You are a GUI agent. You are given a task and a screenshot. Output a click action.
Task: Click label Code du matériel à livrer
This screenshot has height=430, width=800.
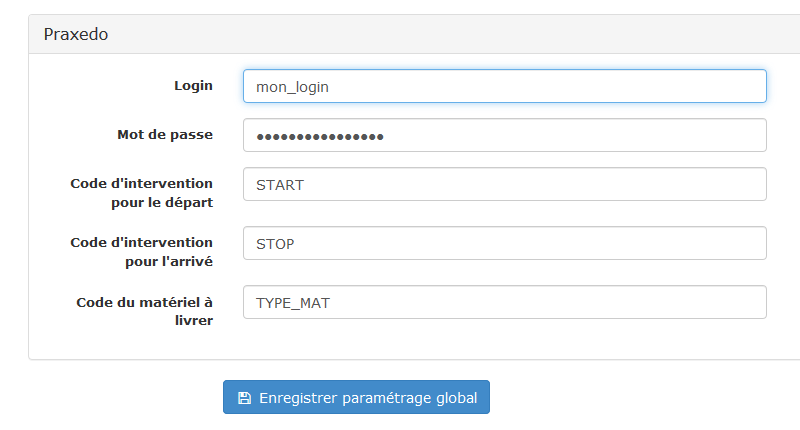pos(144,311)
